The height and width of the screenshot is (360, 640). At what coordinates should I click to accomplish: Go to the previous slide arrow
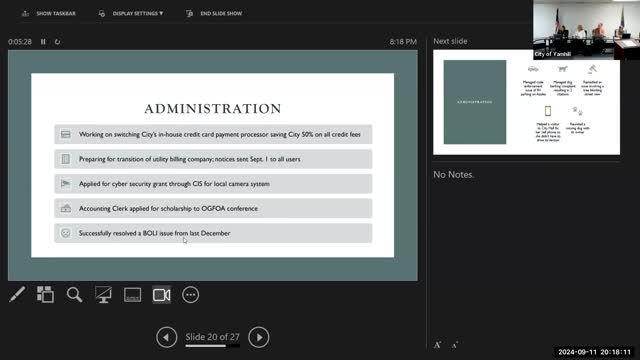coord(167,337)
